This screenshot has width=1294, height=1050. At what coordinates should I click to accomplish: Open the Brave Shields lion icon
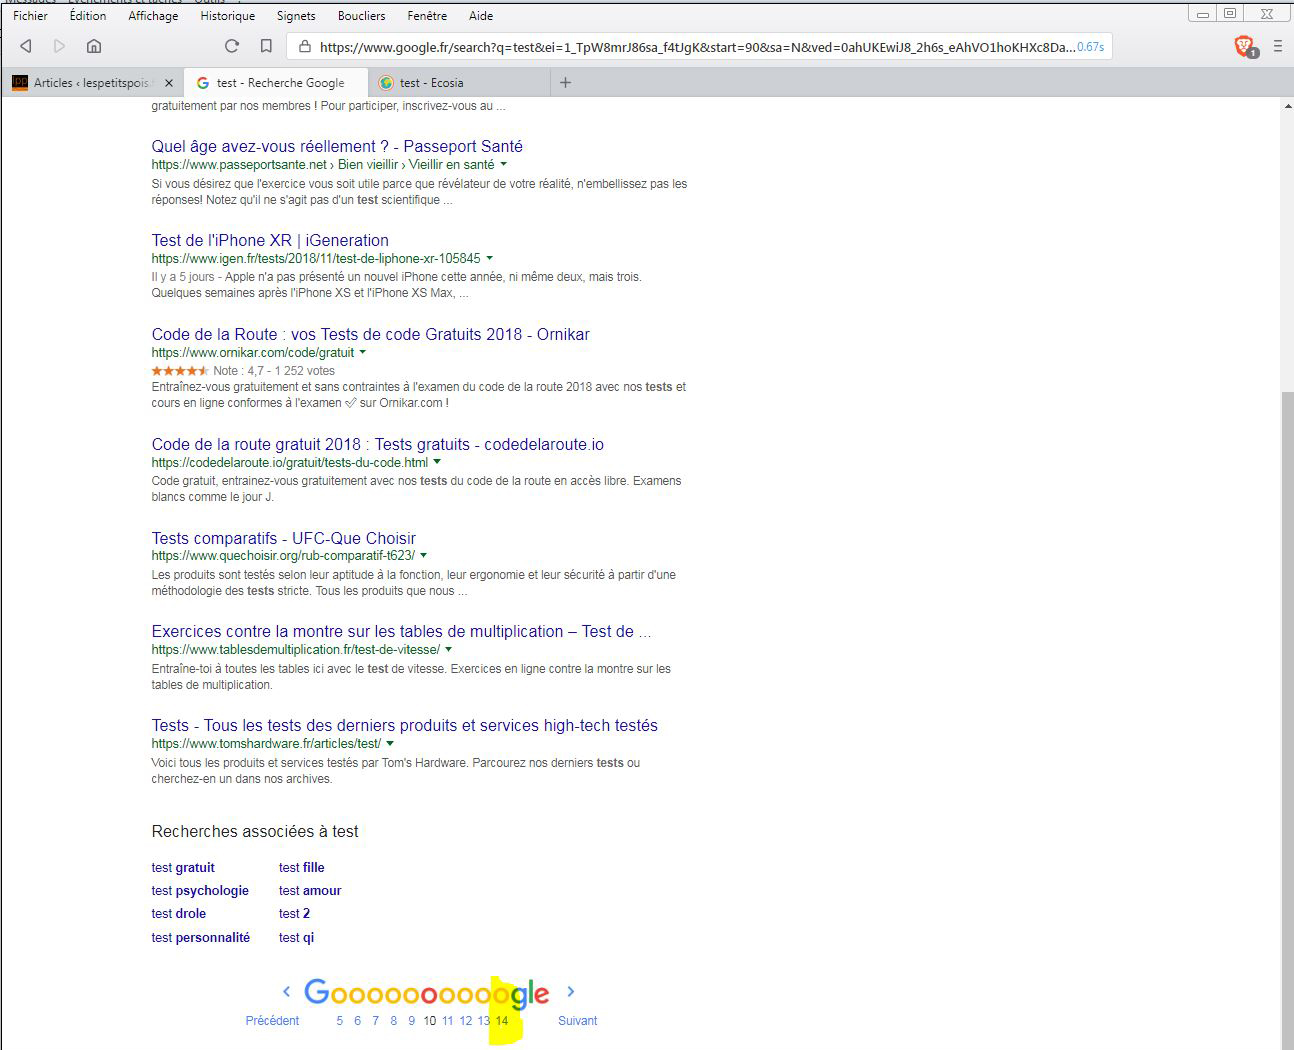coord(1244,46)
